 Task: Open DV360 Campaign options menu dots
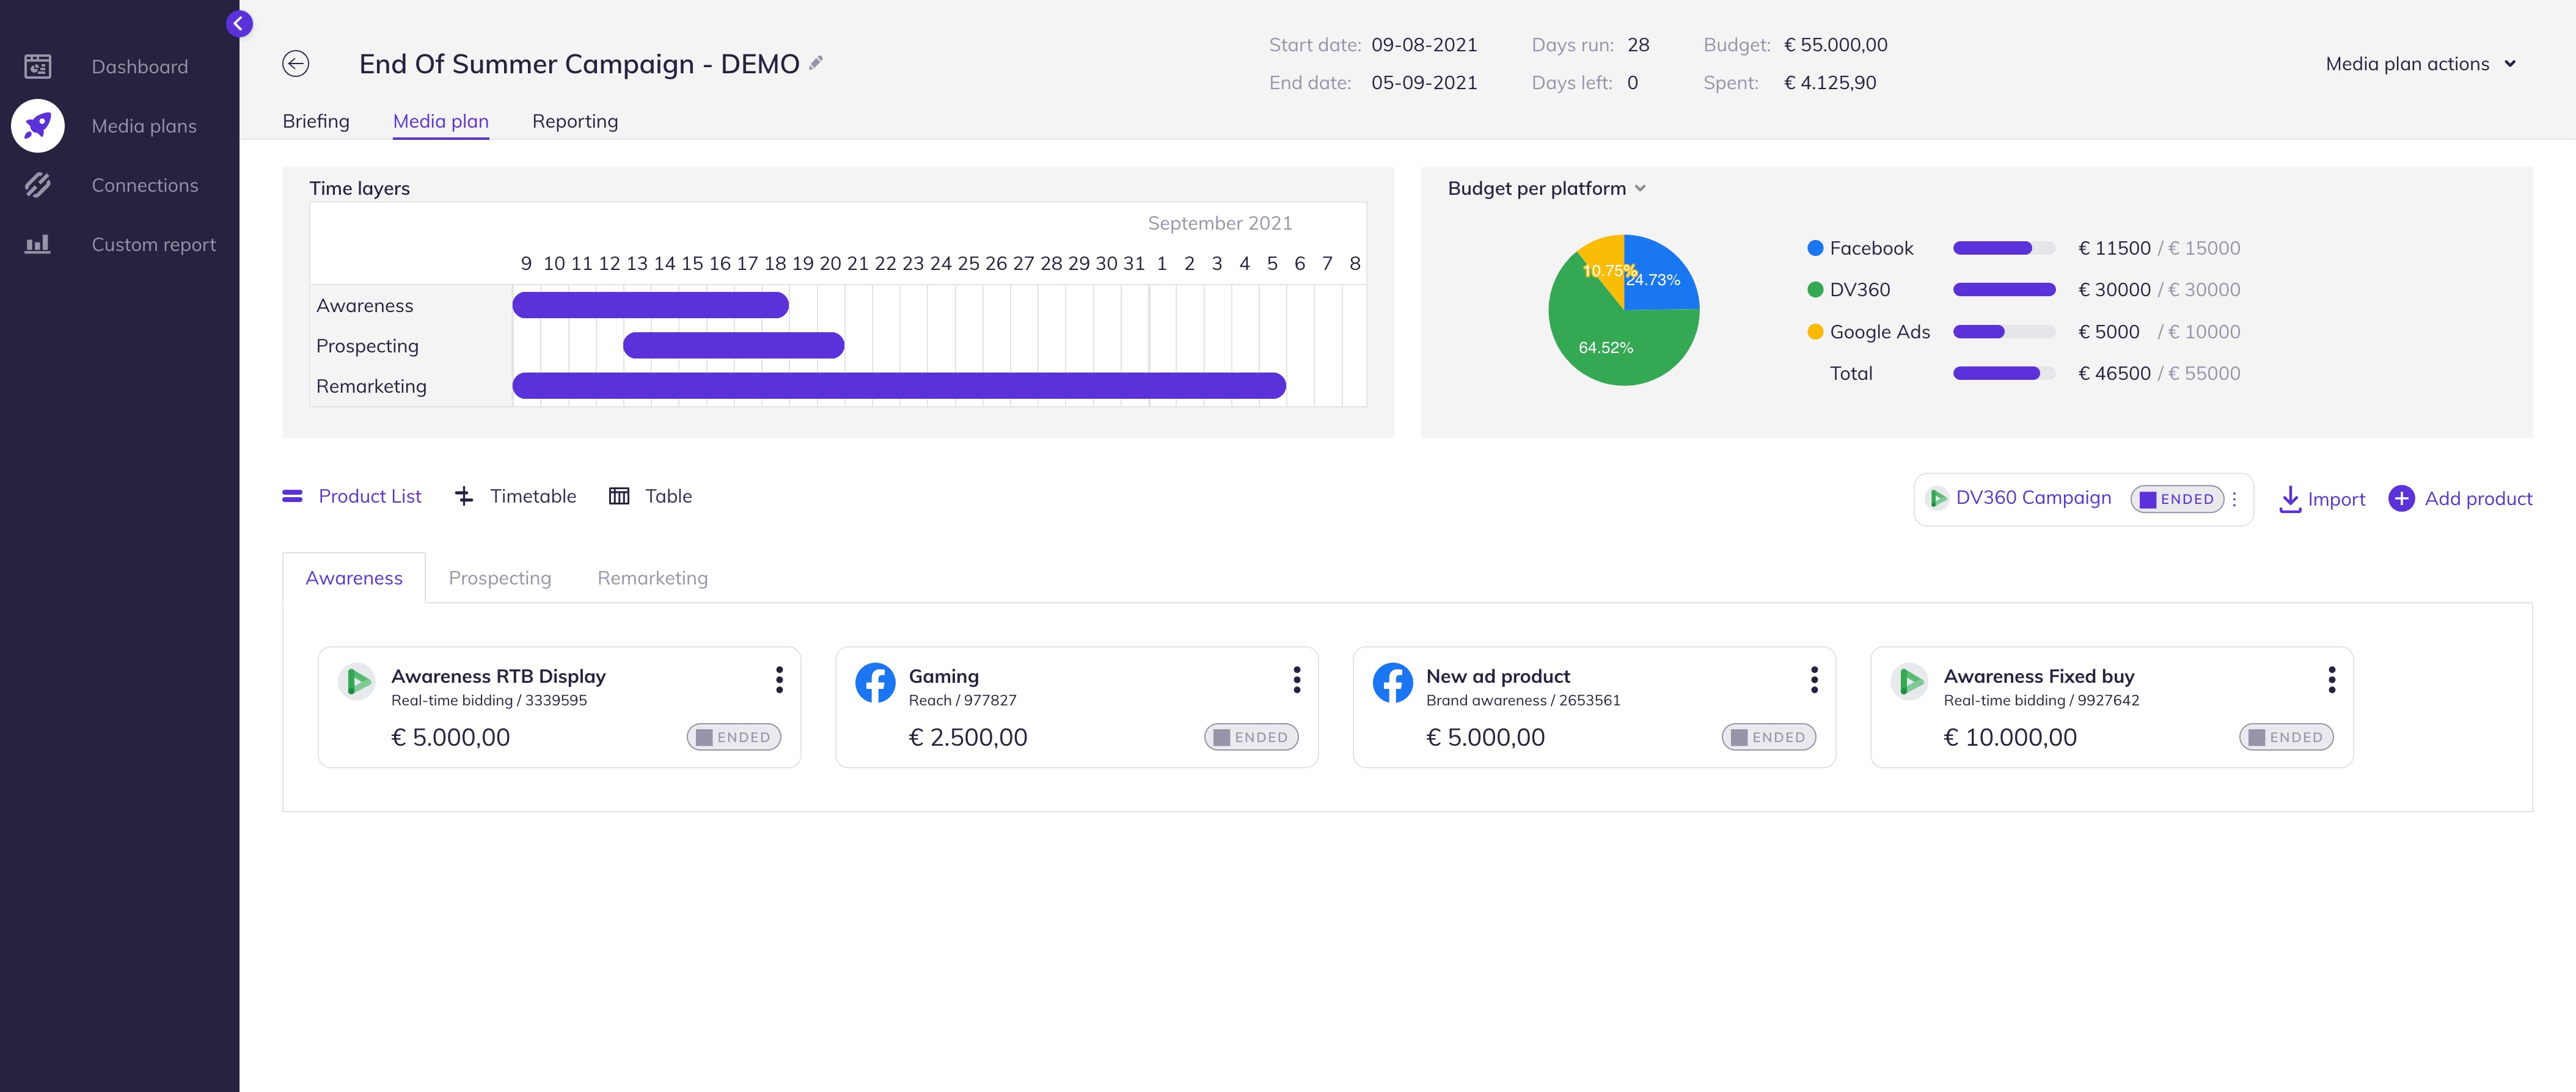(2234, 499)
